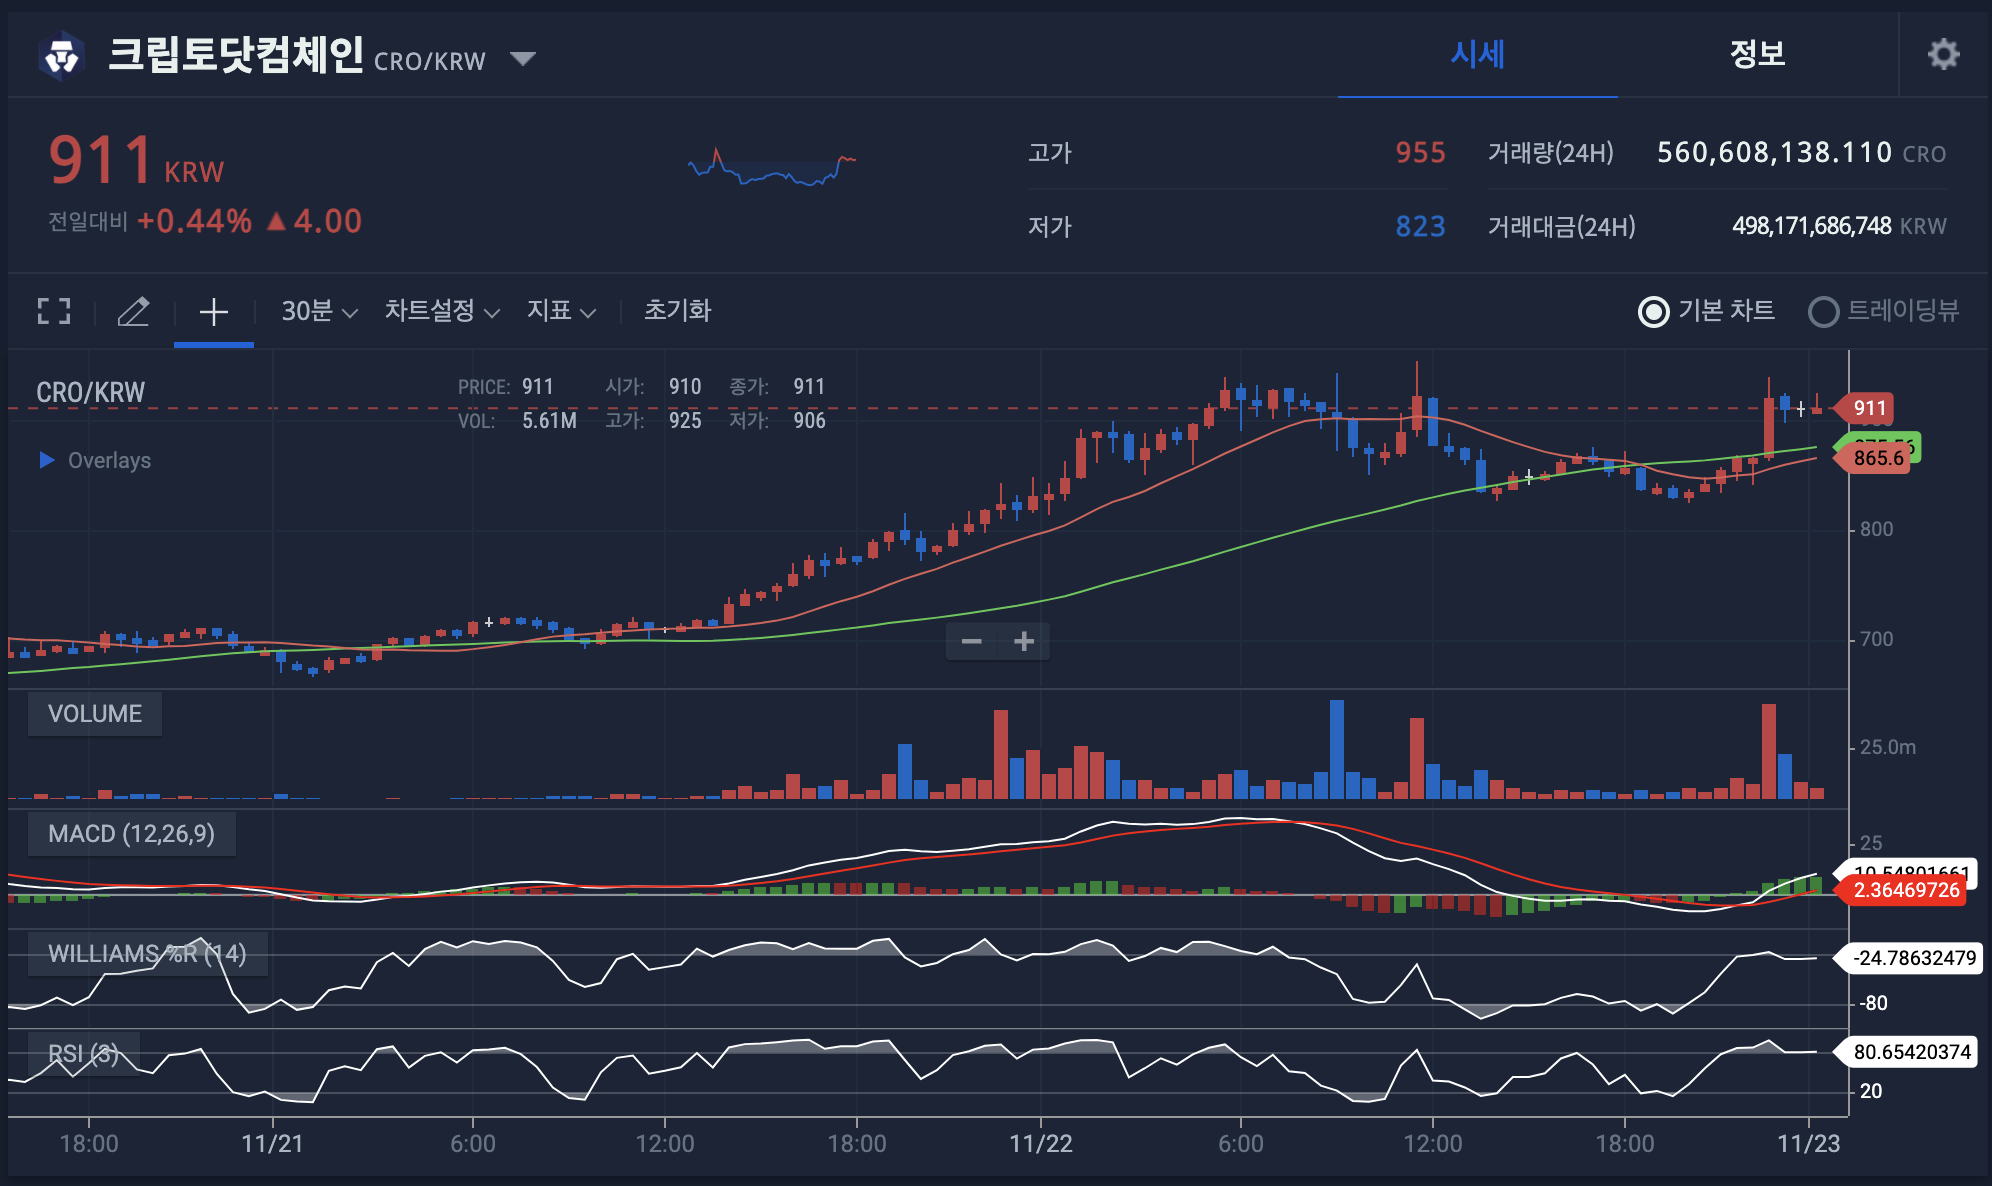Click the fullscreen expand chart icon
The image size is (1992, 1186).
(54, 311)
